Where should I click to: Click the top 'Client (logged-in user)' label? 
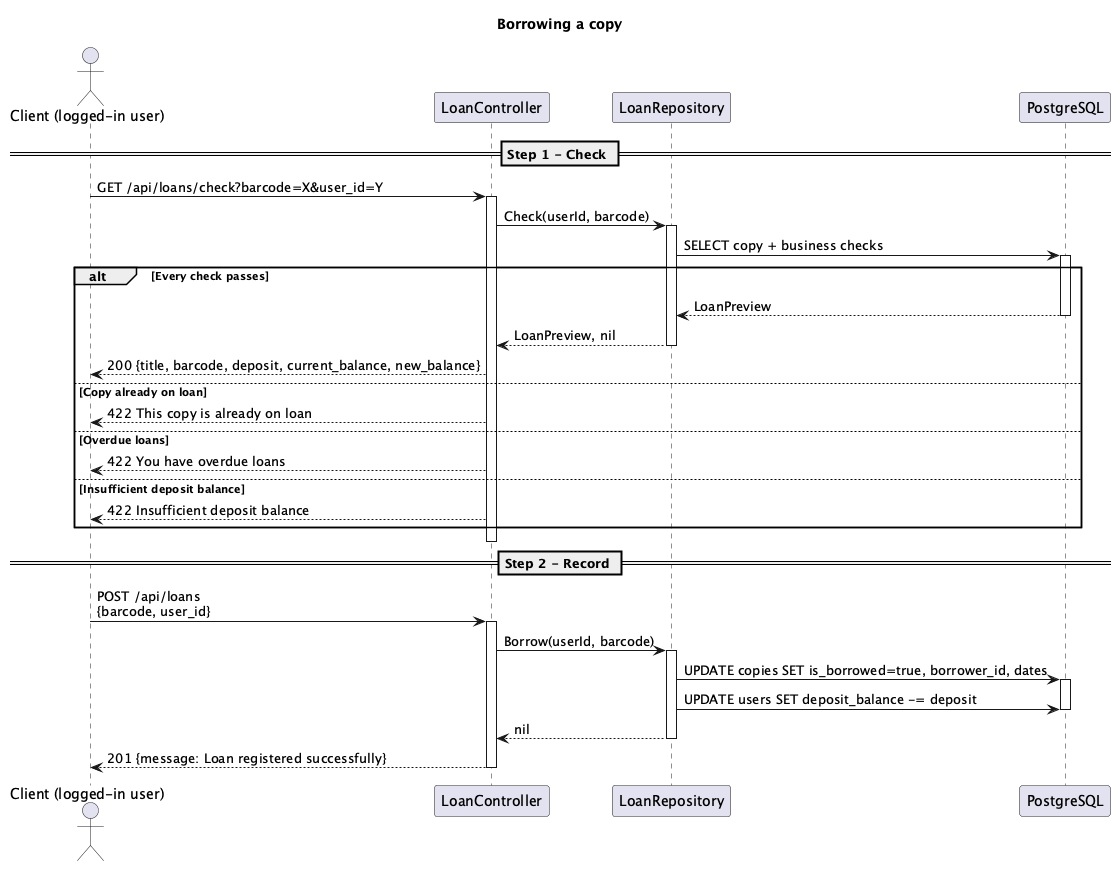87,116
